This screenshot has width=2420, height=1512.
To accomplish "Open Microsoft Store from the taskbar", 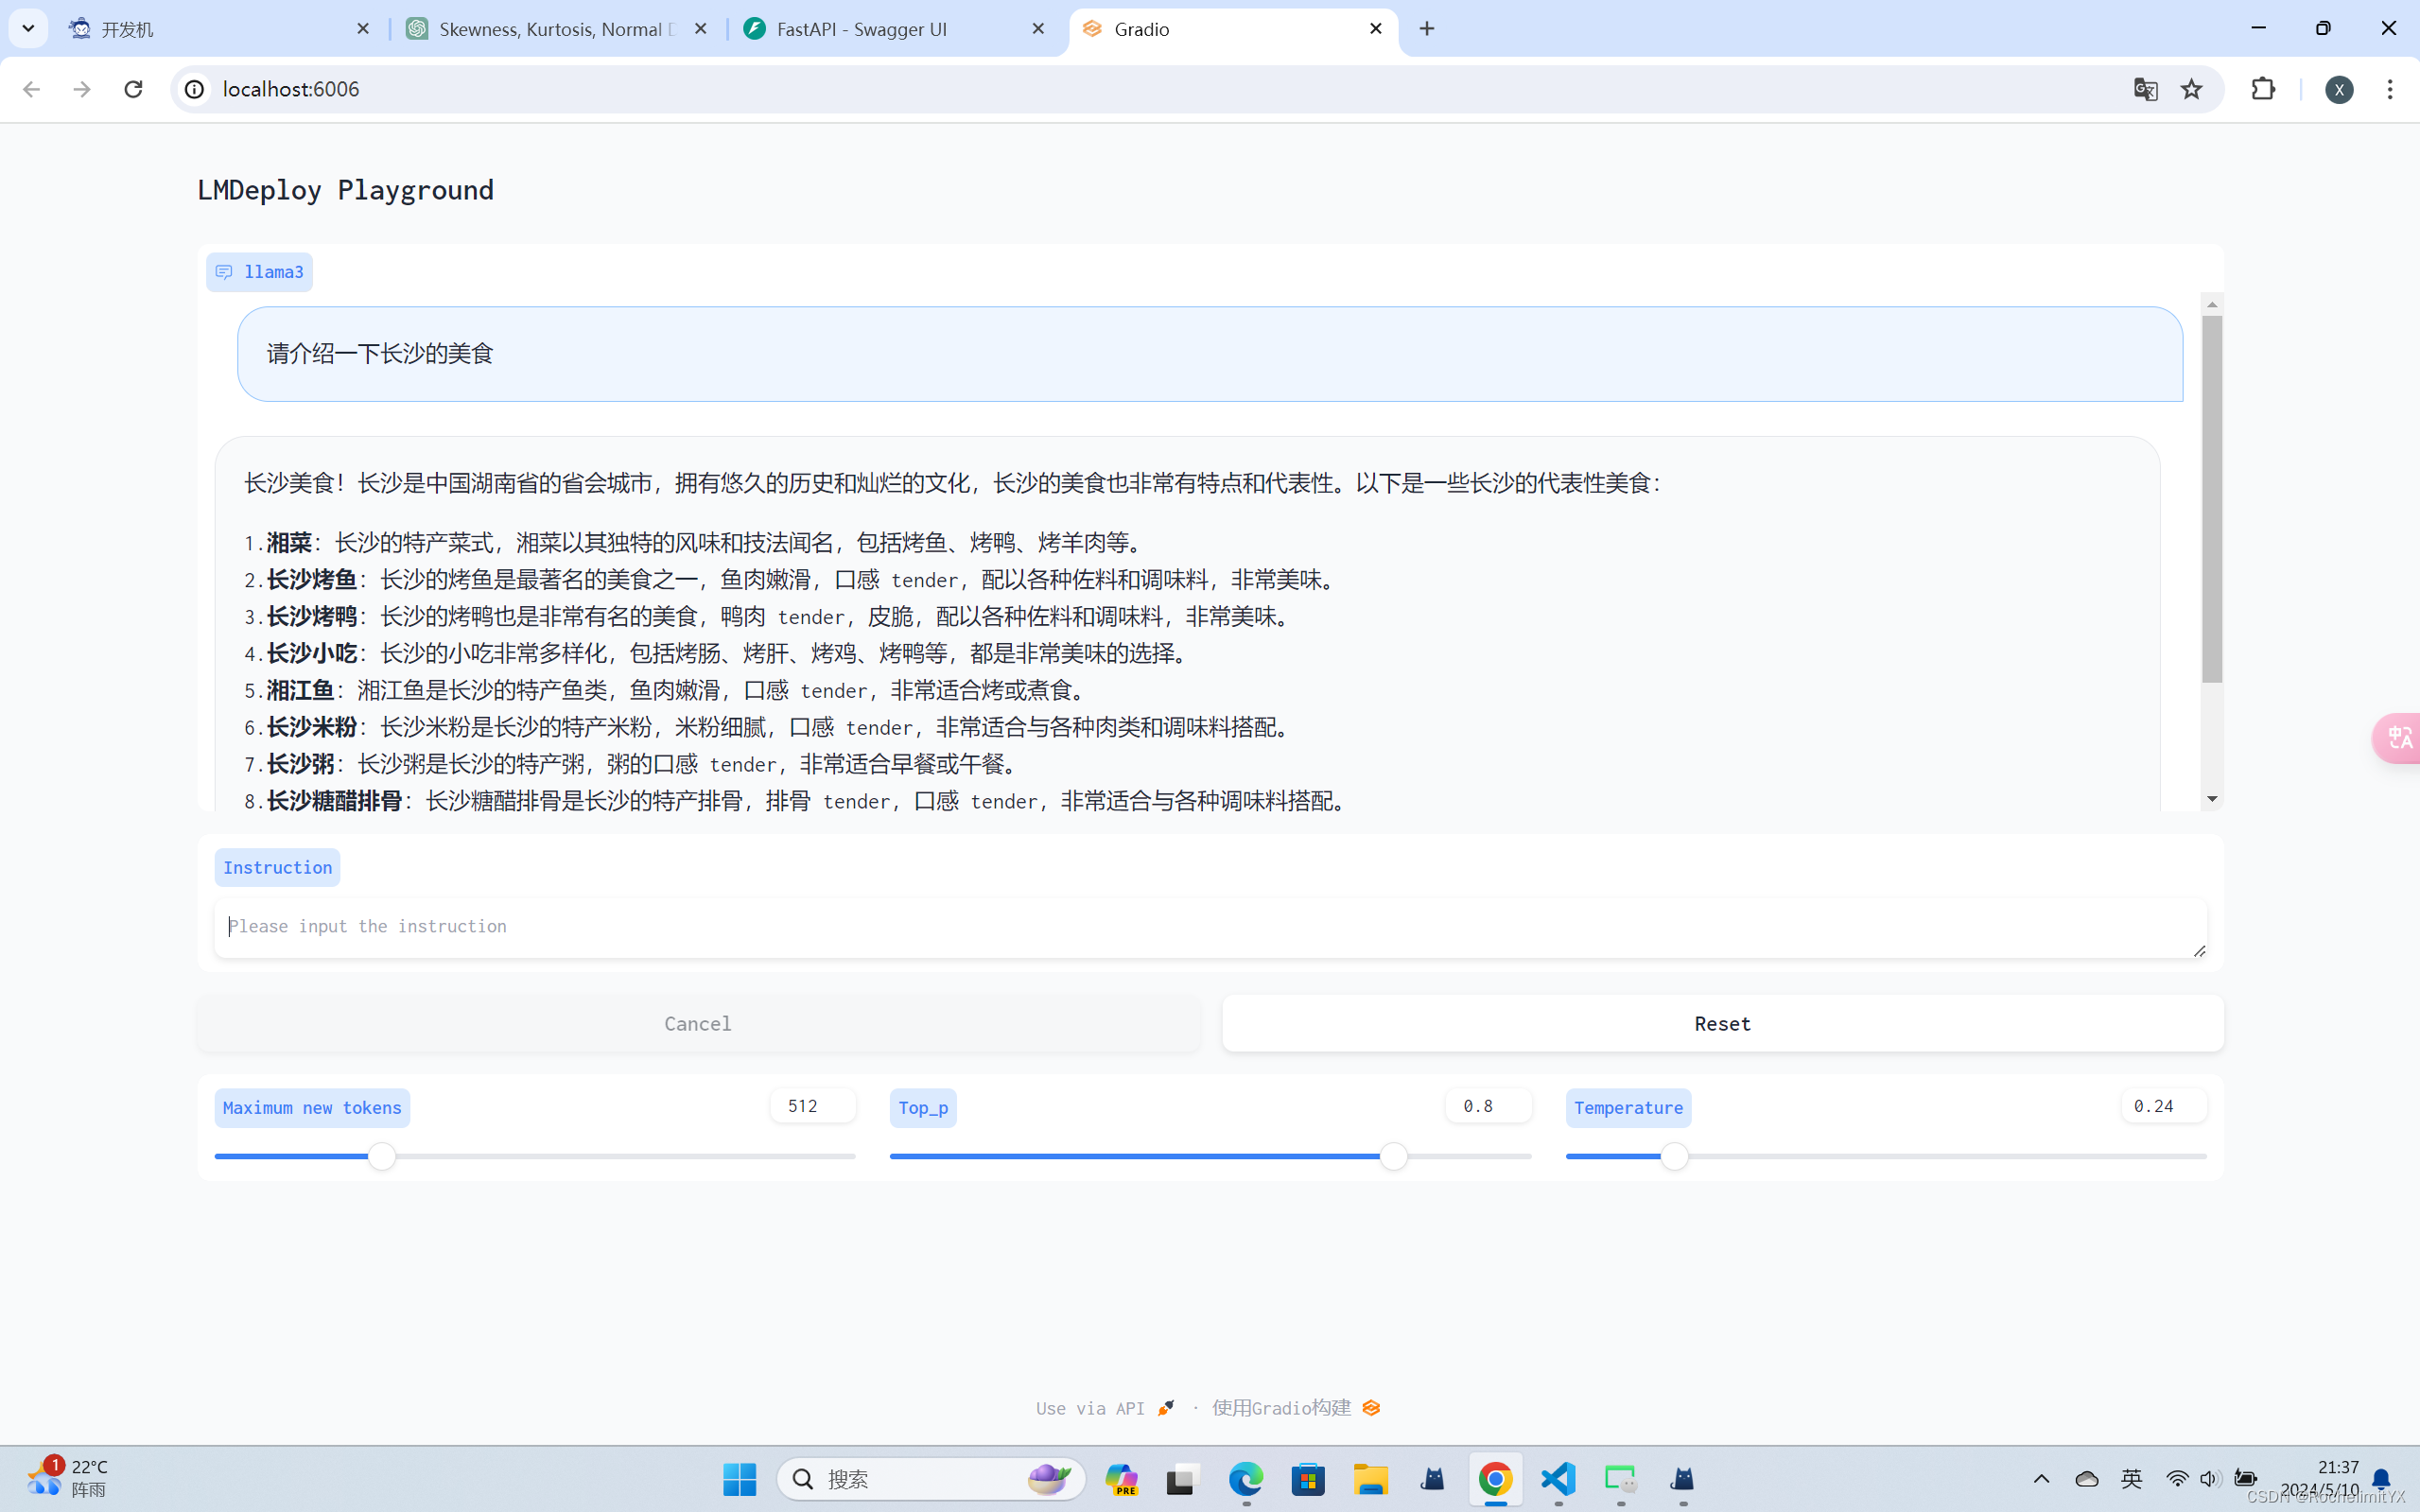I will (1308, 1479).
